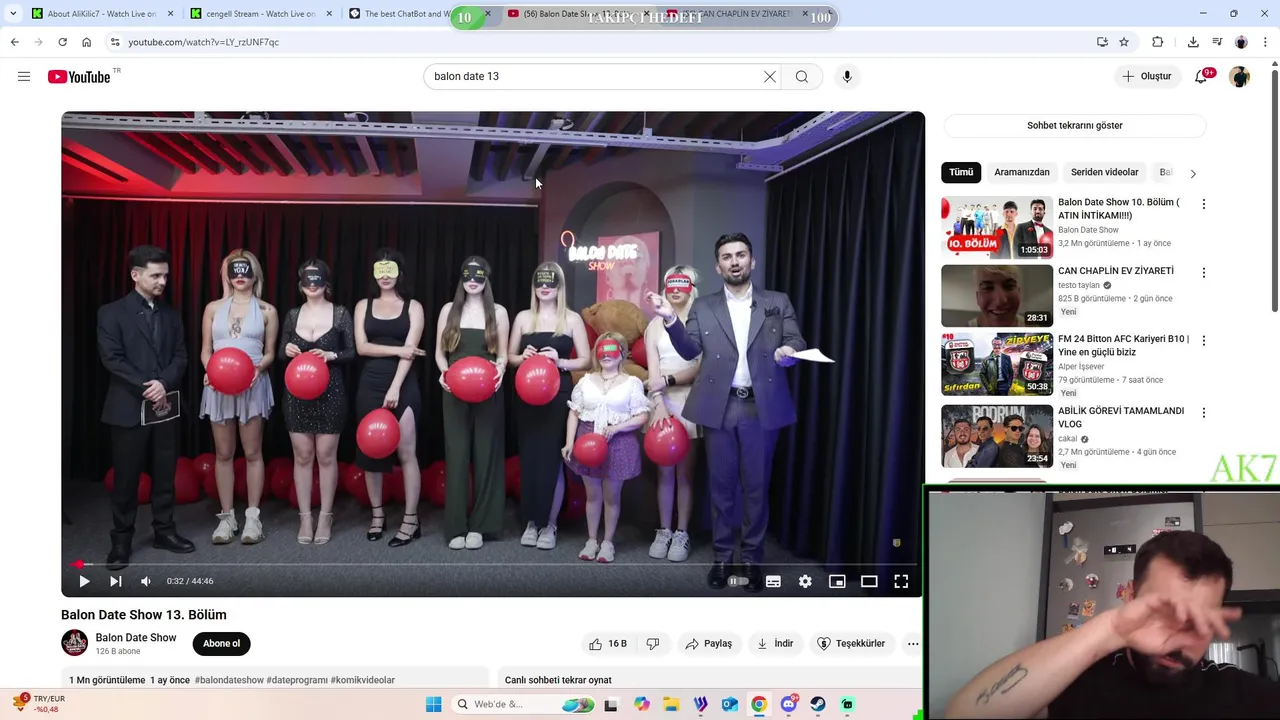This screenshot has width=1280, height=720.
Task: Open player settings gear
Action: click(805, 581)
